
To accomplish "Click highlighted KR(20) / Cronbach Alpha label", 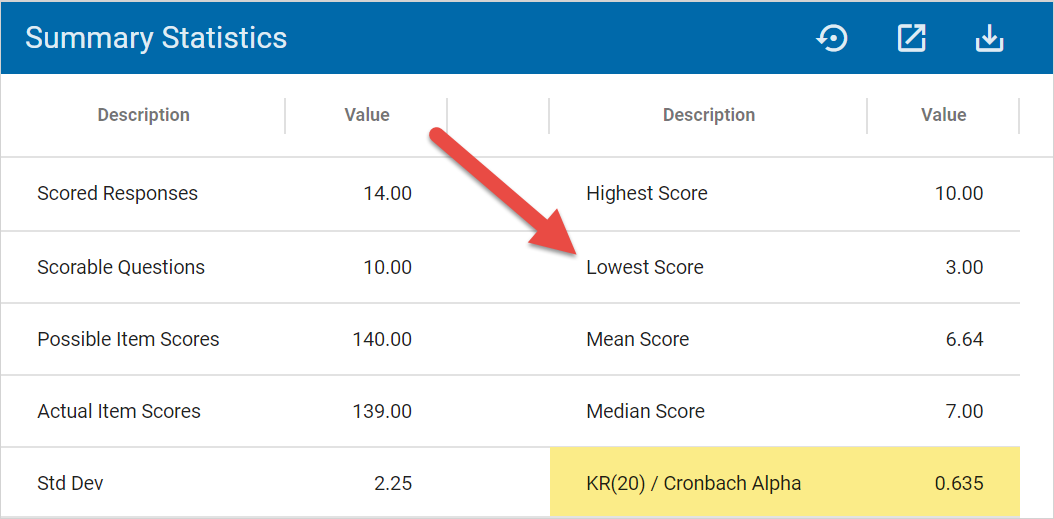I will [693, 483].
